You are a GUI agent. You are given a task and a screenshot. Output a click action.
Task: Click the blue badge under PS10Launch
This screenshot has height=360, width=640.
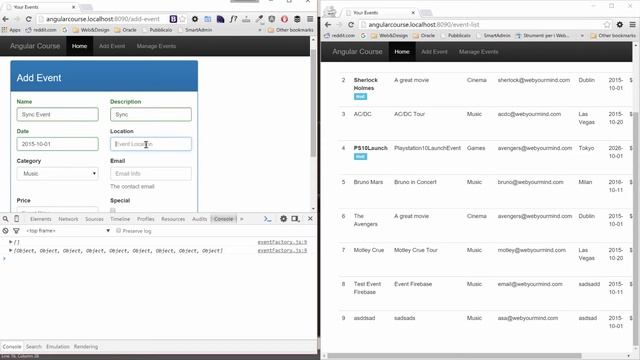[360, 157]
